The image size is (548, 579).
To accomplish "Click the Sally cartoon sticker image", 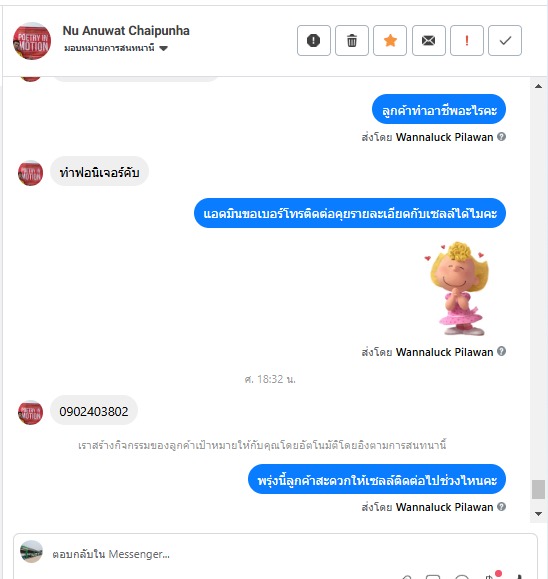I will point(456,288).
